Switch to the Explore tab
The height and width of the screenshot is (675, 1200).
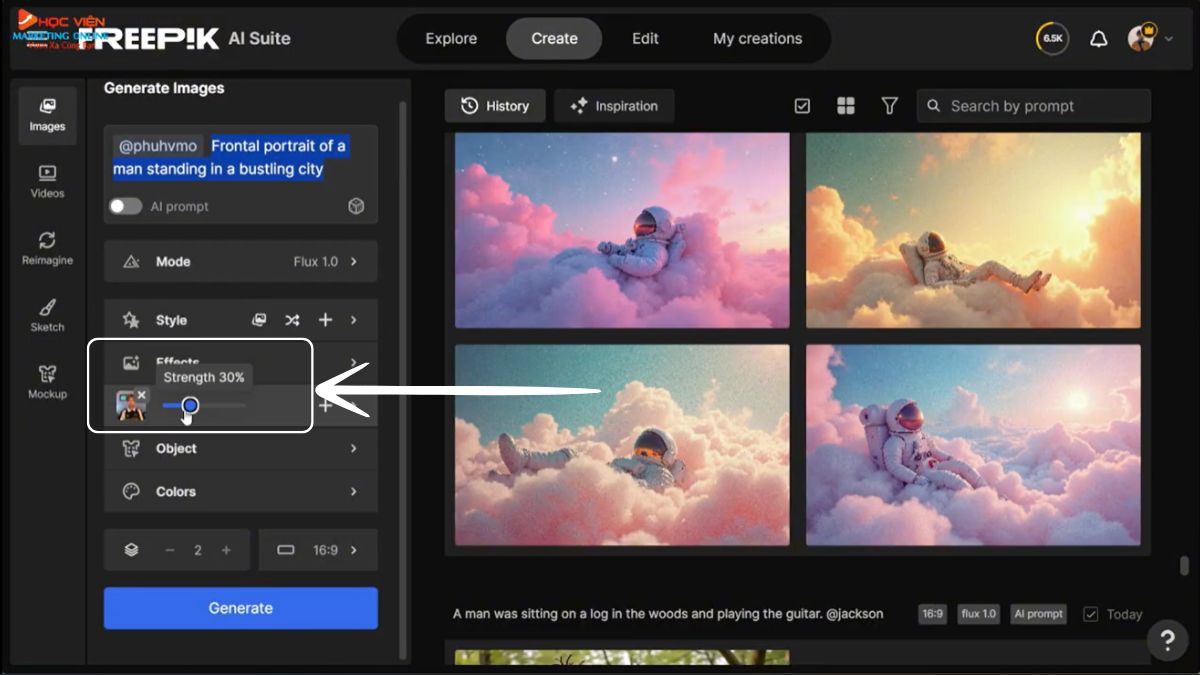pyautogui.click(x=451, y=39)
